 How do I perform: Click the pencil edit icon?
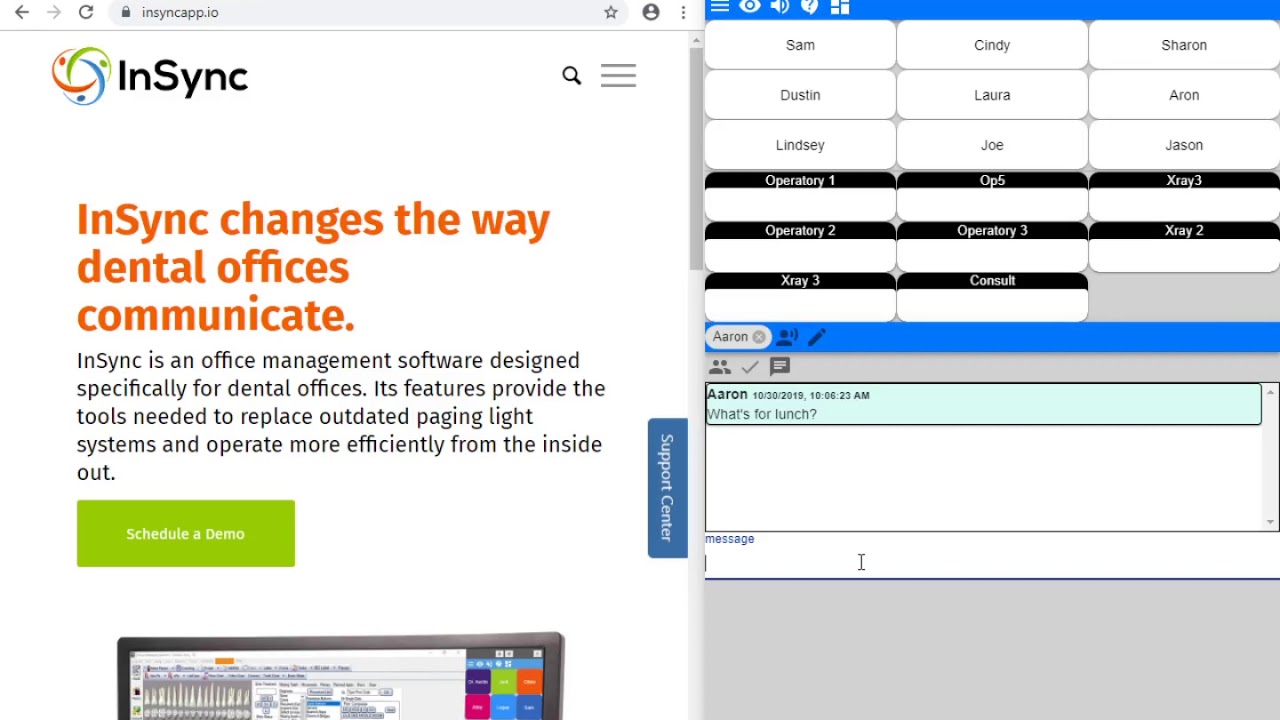pos(817,337)
